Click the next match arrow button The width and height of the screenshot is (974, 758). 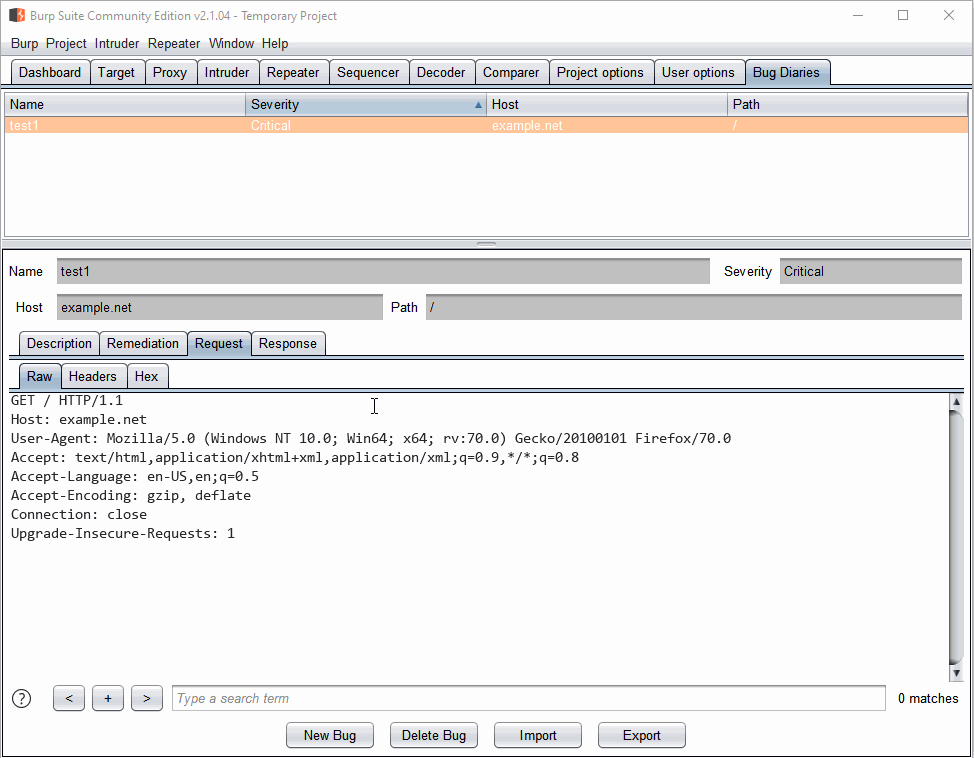tap(147, 698)
